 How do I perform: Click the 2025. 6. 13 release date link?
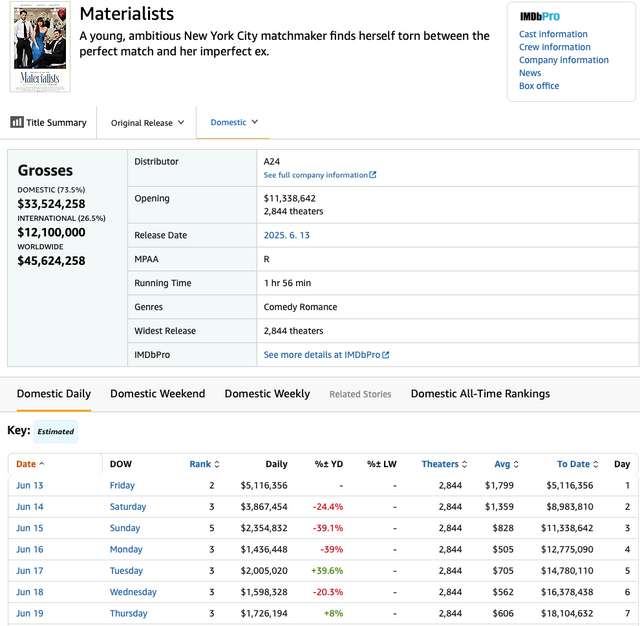pos(286,235)
